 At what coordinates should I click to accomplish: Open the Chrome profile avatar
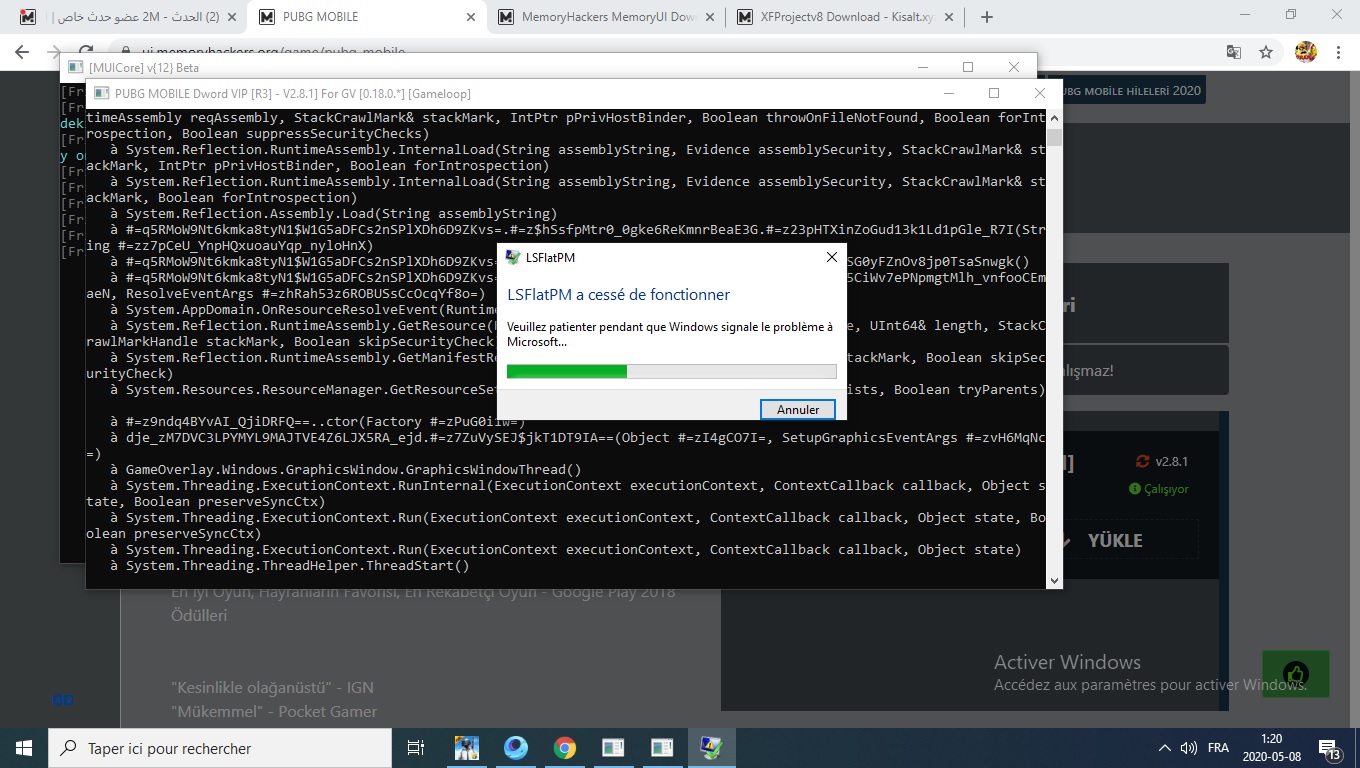click(x=1306, y=52)
